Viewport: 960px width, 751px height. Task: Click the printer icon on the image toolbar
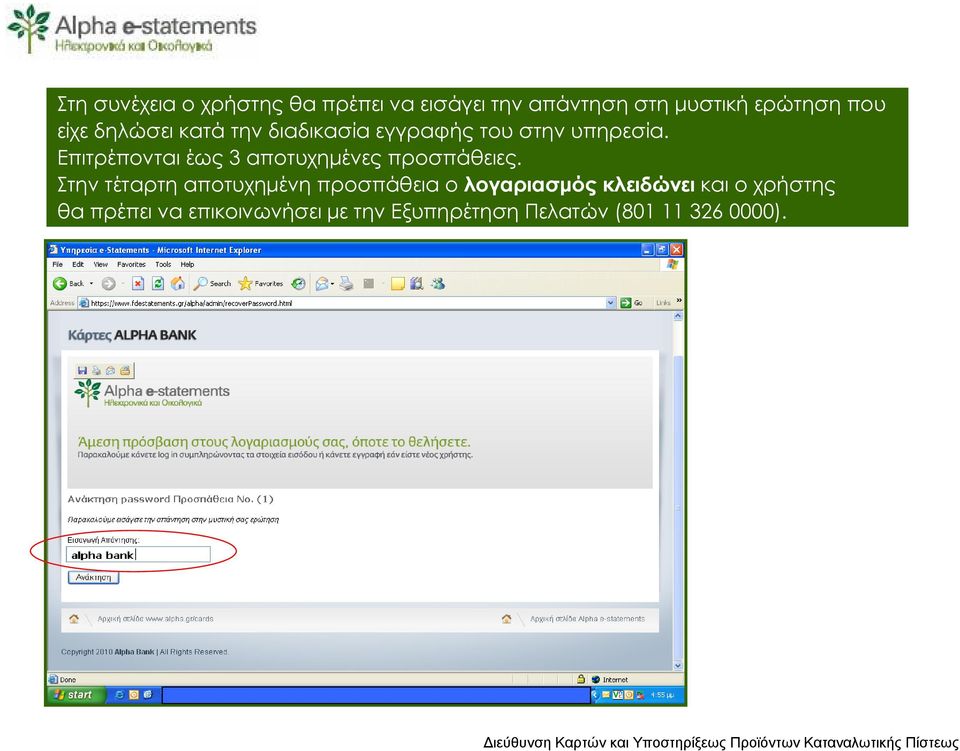[96, 370]
